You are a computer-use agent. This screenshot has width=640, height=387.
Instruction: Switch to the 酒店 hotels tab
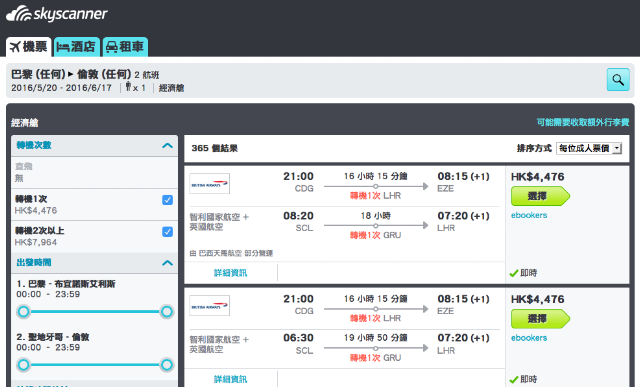coord(76,47)
